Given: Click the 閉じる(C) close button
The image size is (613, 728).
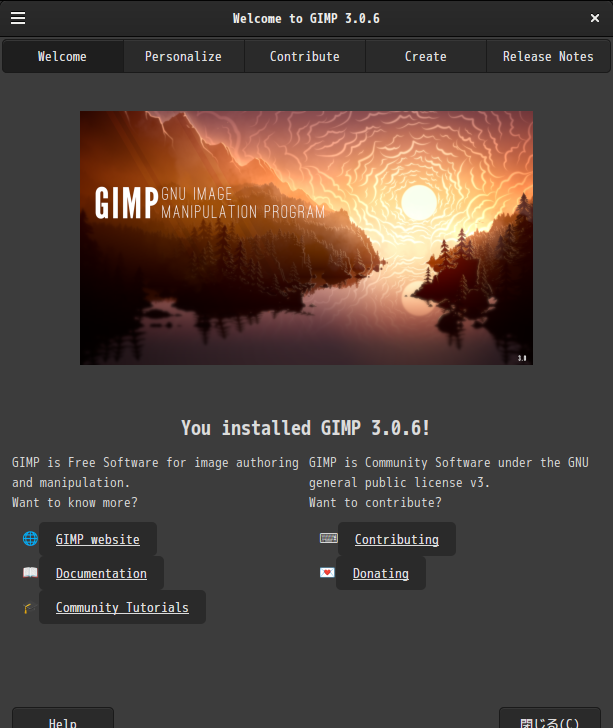Looking at the screenshot, I should (x=550, y=720).
